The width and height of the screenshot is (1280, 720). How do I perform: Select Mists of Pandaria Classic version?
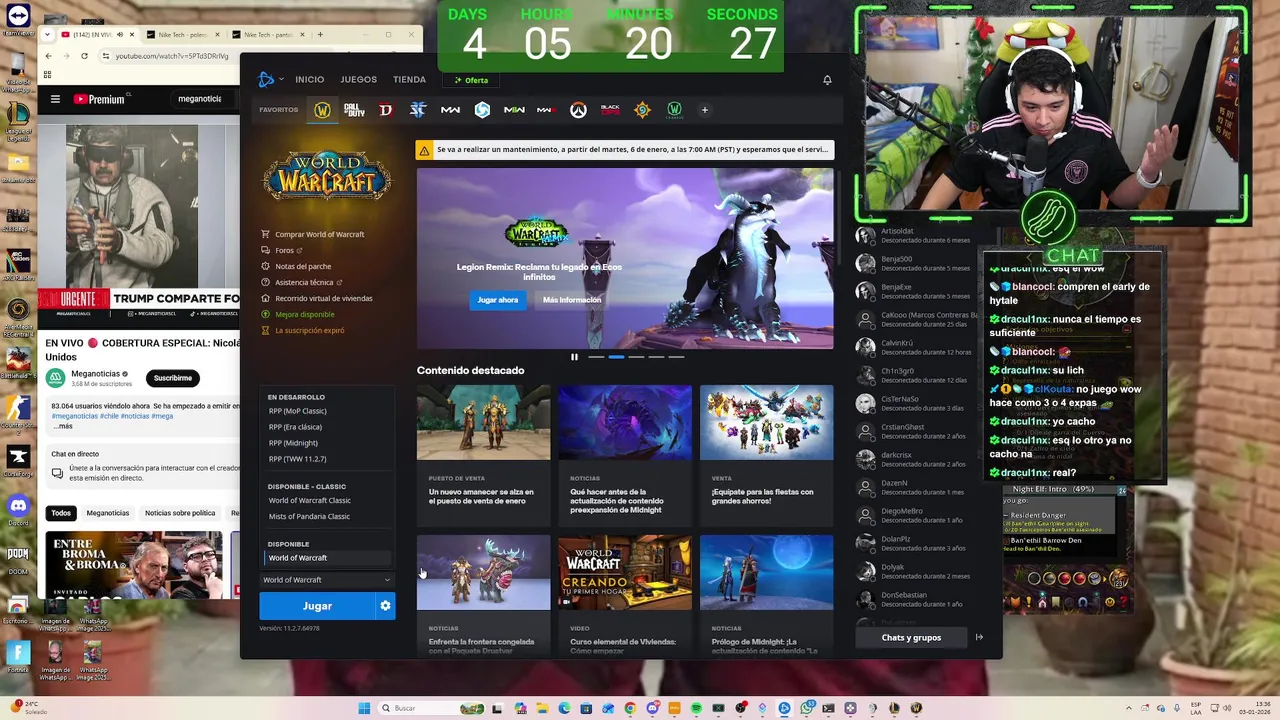(x=309, y=517)
